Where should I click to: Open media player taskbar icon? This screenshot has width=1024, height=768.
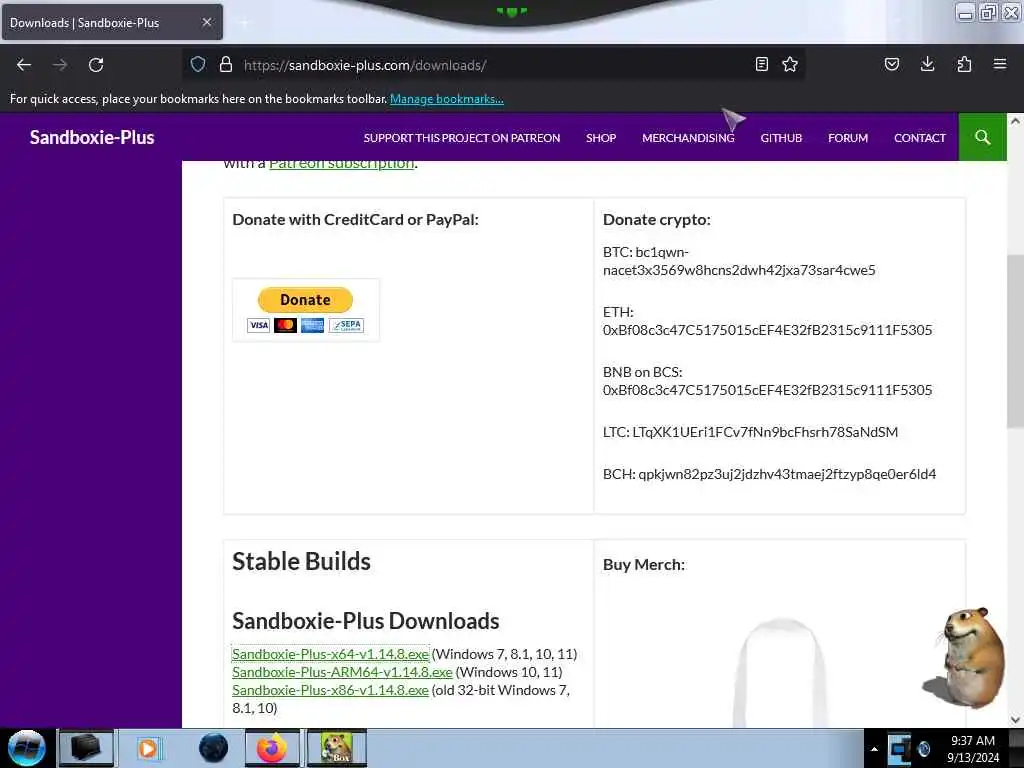pyautogui.click(x=148, y=748)
